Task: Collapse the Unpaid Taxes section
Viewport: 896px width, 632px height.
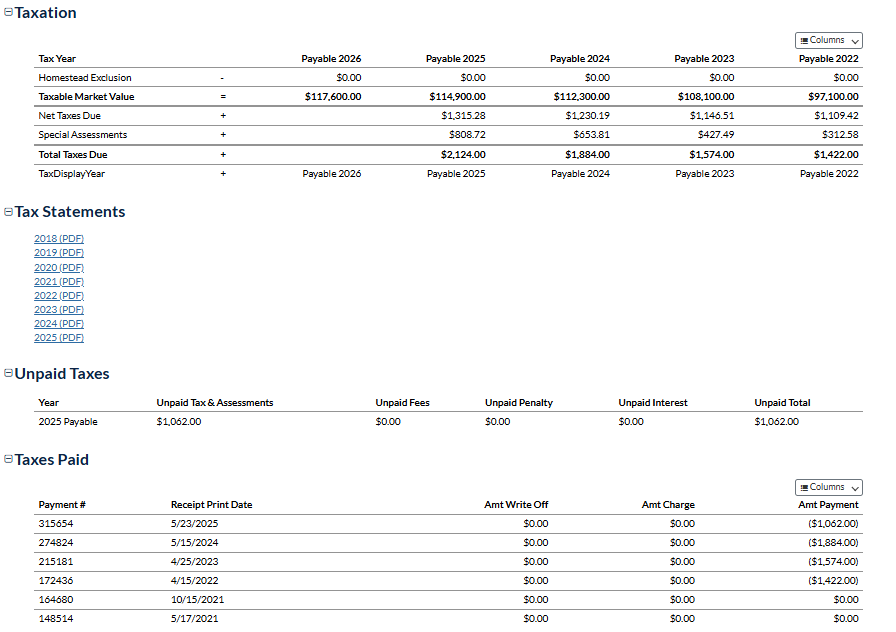Action: [x=9, y=373]
